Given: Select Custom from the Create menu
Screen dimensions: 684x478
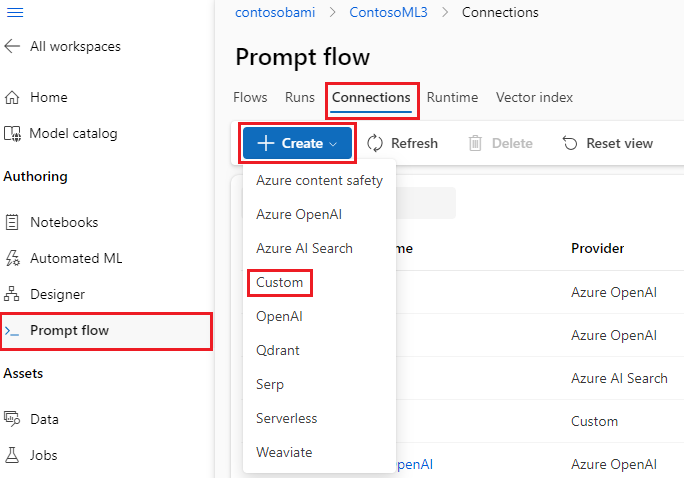Looking at the screenshot, I should pyautogui.click(x=280, y=282).
